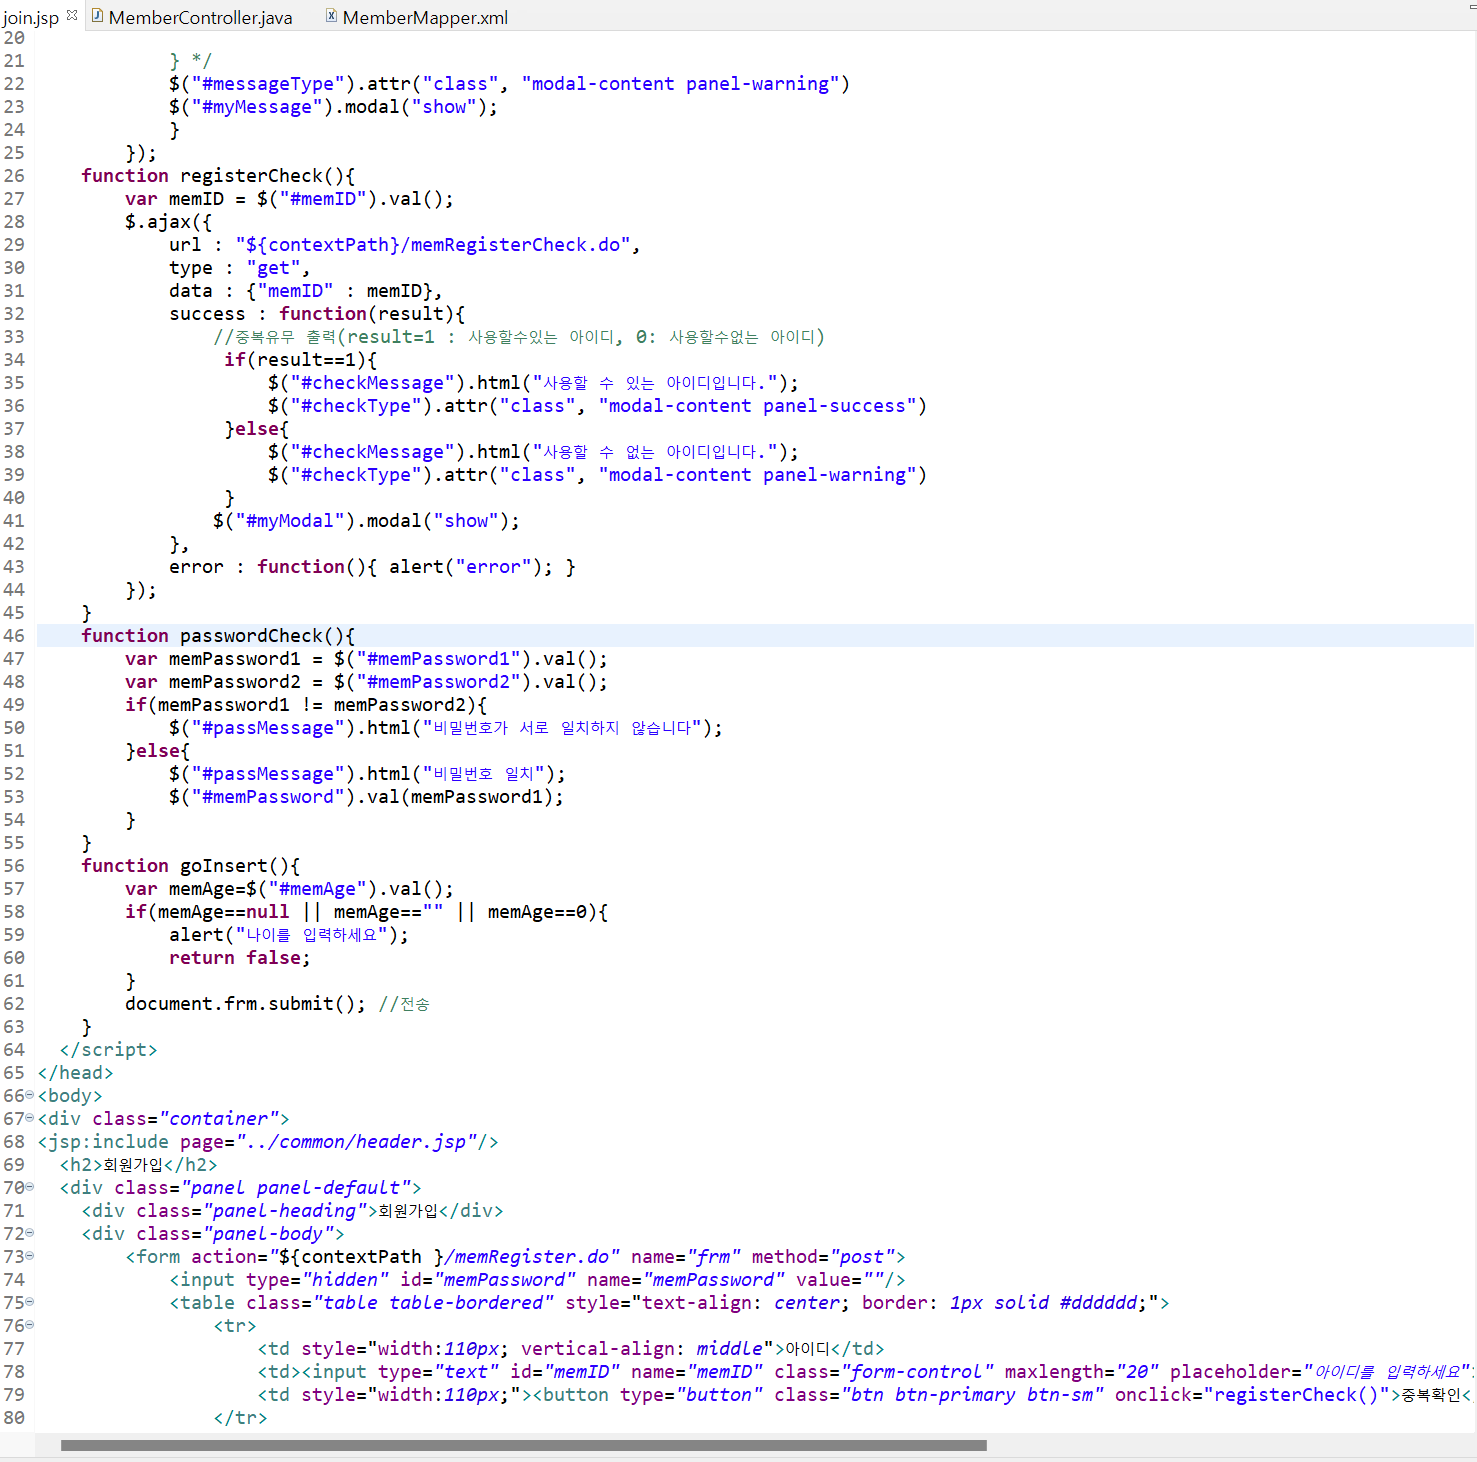This screenshot has width=1477, height=1462.
Task: Click line number 46 in the gutter
Action: [14, 636]
